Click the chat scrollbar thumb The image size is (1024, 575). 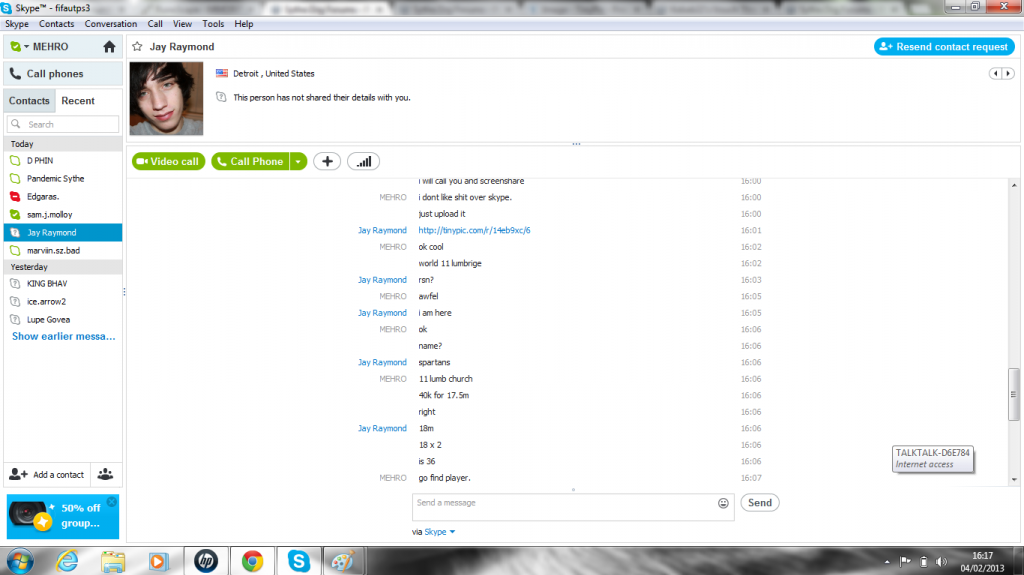click(x=1014, y=394)
